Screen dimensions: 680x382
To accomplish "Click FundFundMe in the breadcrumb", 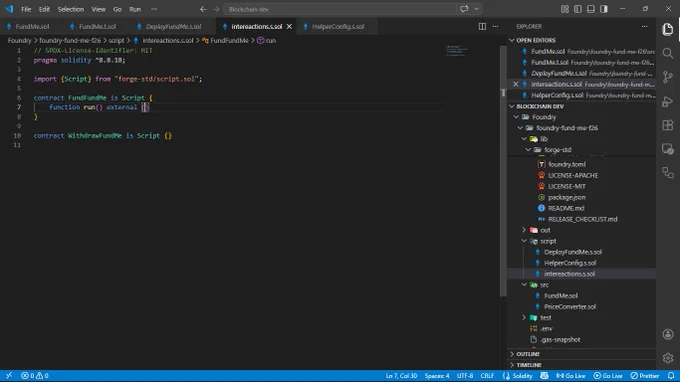I will click(x=229, y=40).
